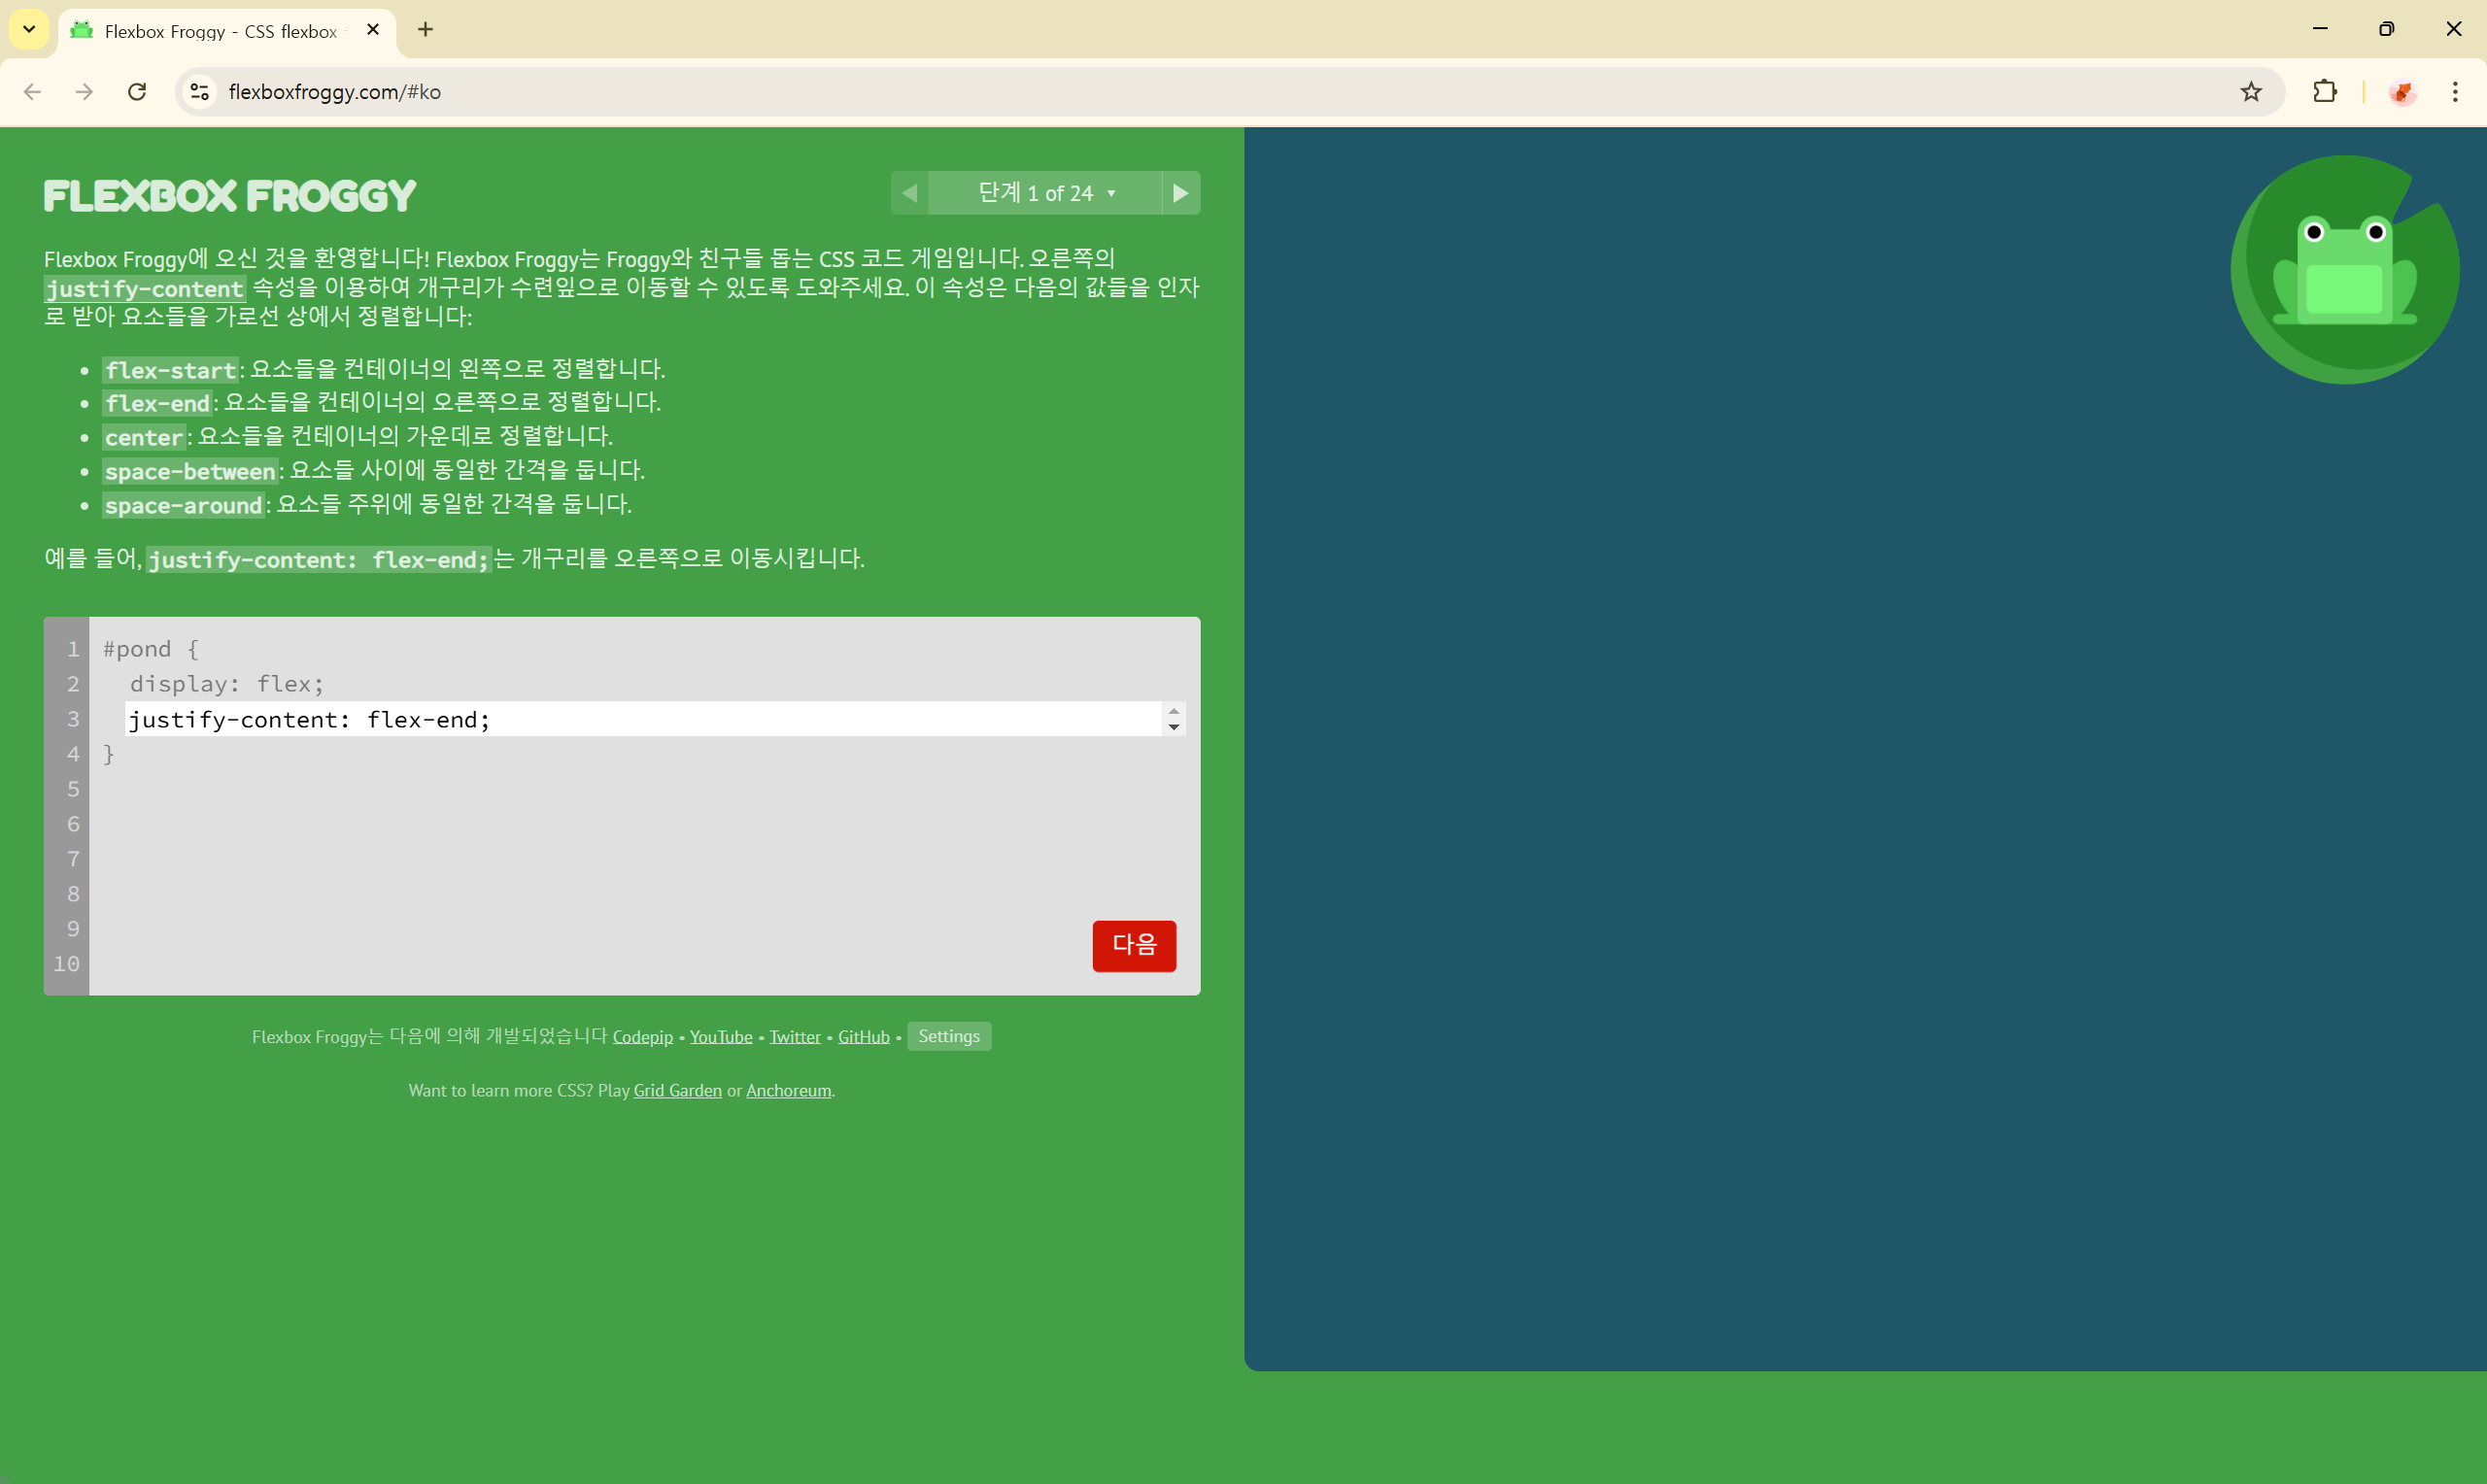Click the input field up scroll arrow
Screen dimensions: 2487x1484
pos(1173,711)
